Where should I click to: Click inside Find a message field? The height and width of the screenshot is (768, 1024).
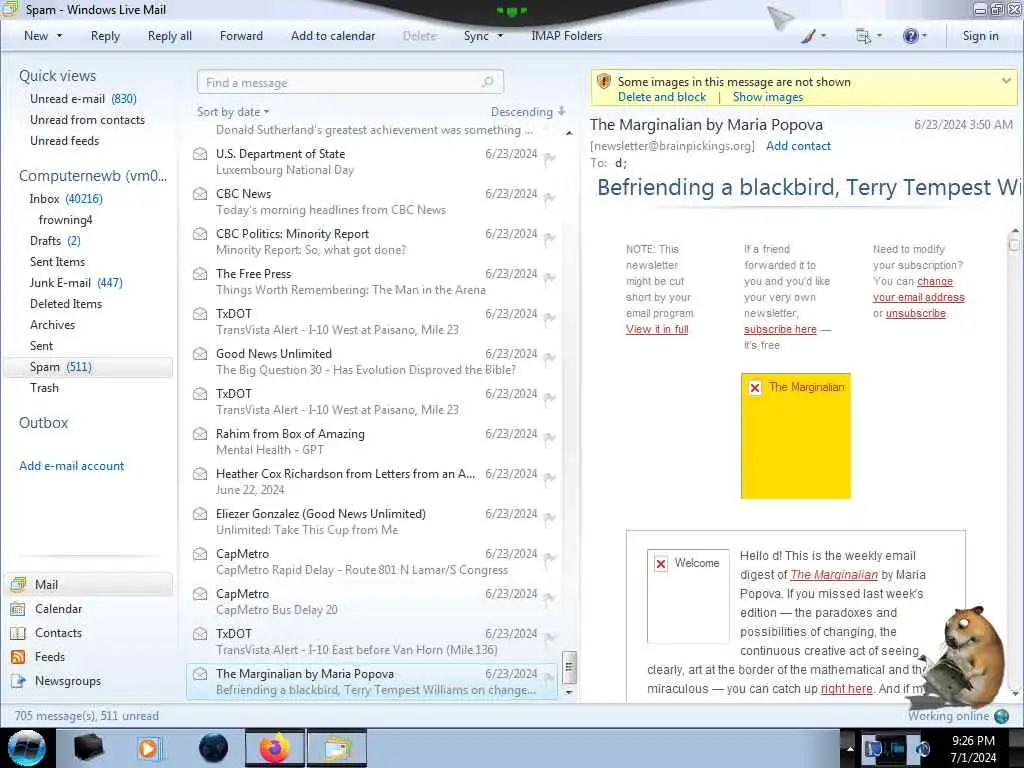click(x=350, y=82)
